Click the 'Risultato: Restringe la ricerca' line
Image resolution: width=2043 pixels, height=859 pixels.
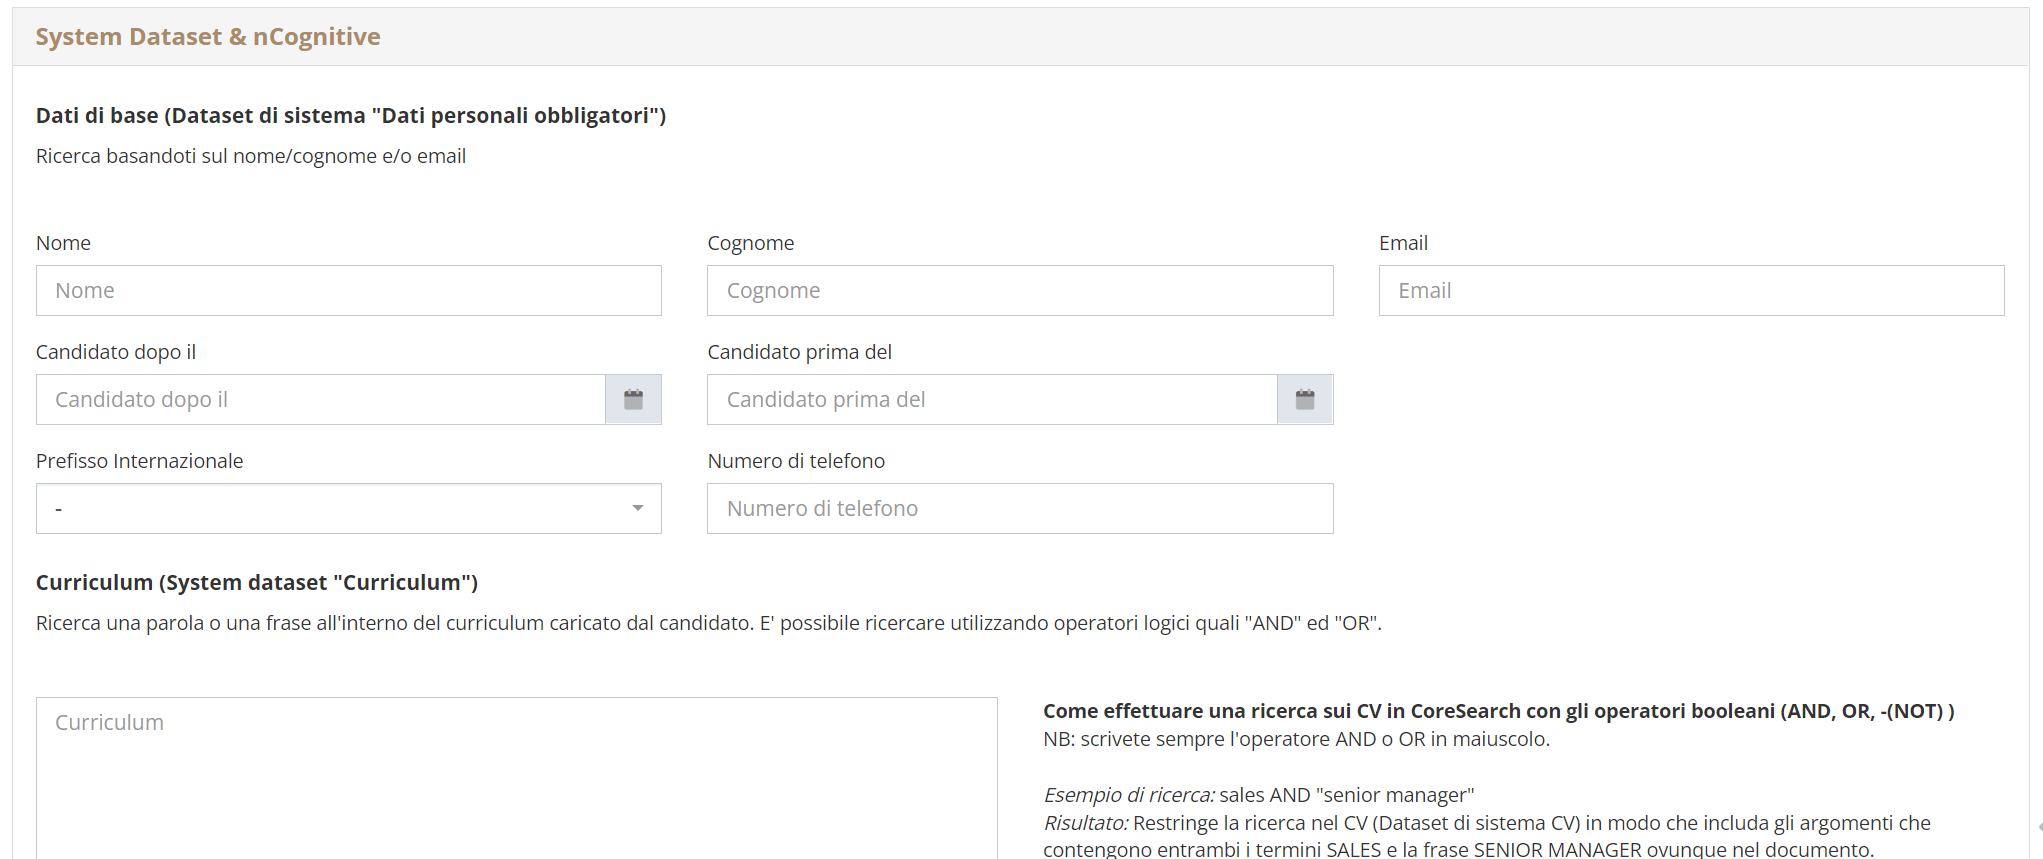coord(1487,823)
